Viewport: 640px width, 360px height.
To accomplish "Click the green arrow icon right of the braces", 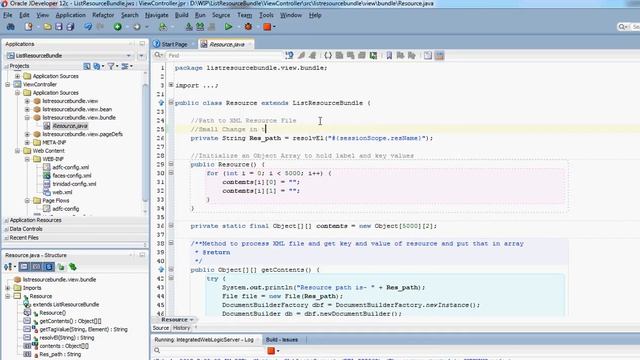I will [373, 56].
